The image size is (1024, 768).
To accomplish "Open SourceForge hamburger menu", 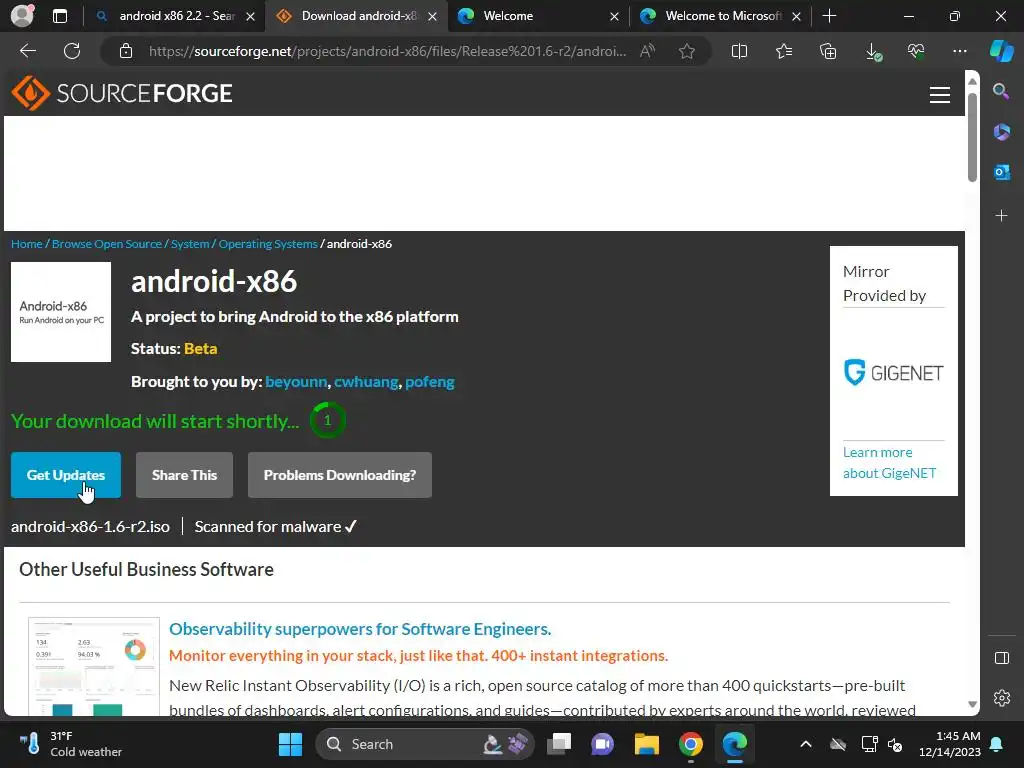I will point(939,95).
